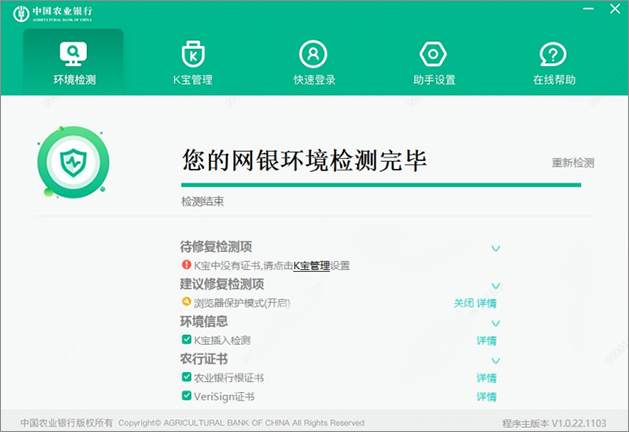Viewport: 629px width, 432px height.
Task: Click the green detection progress bar
Action: pyautogui.click(x=380, y=184)
